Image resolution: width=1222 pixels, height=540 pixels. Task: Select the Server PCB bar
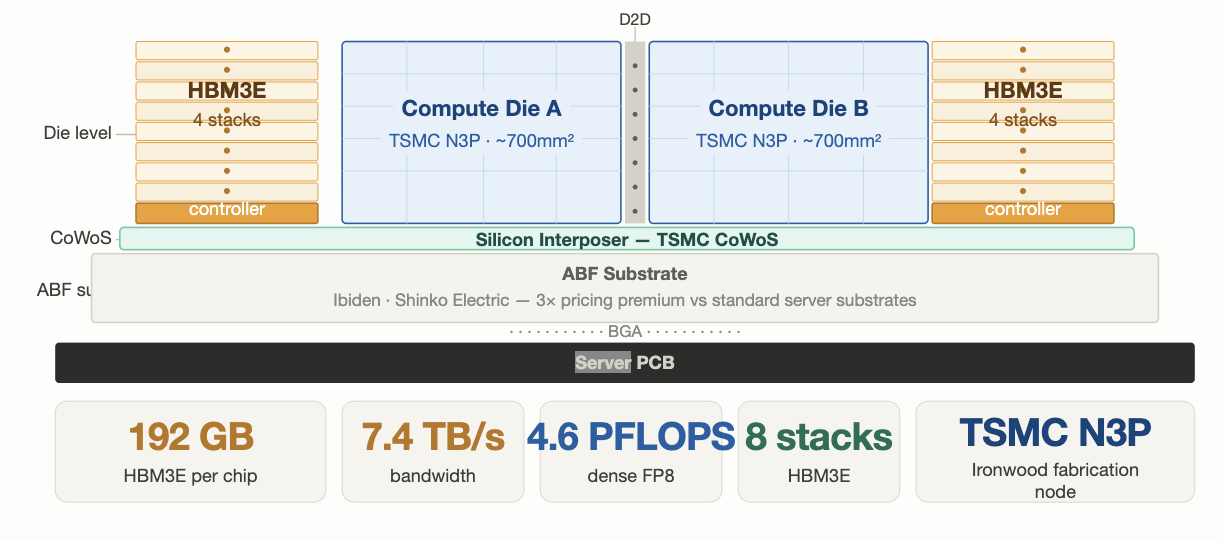[x=625, y=362]
